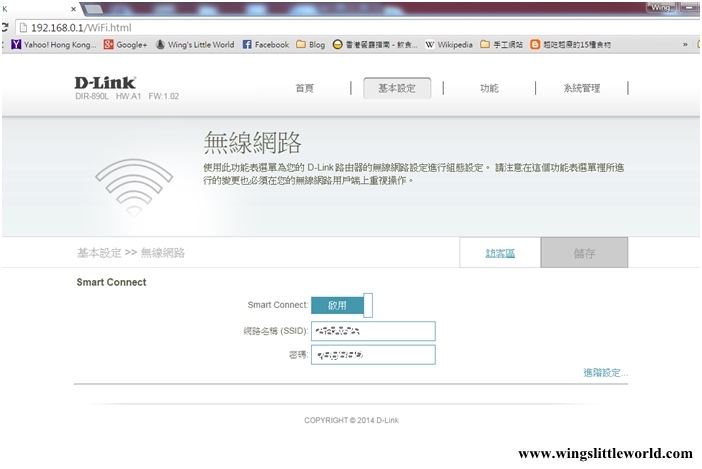Expand the 進階設定 advanced settings
This screenshot has width=702, height=469.
605,373
